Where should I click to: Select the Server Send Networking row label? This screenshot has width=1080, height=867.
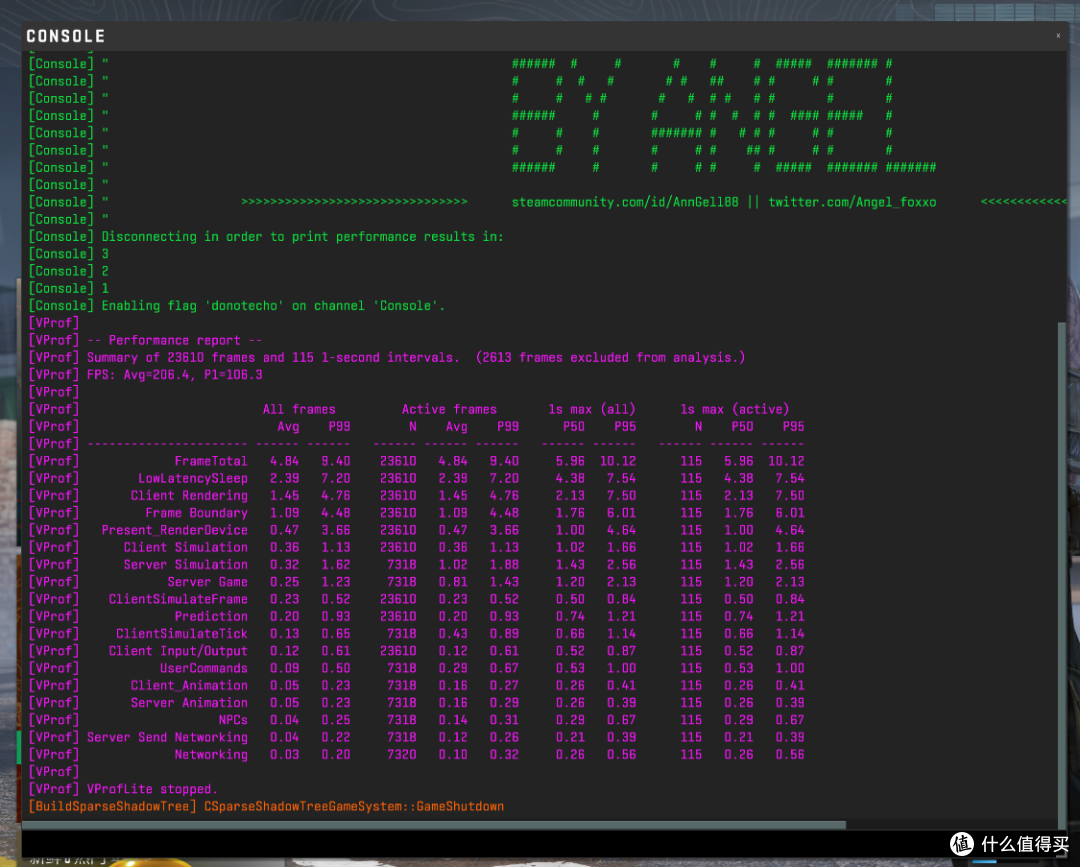167,737
